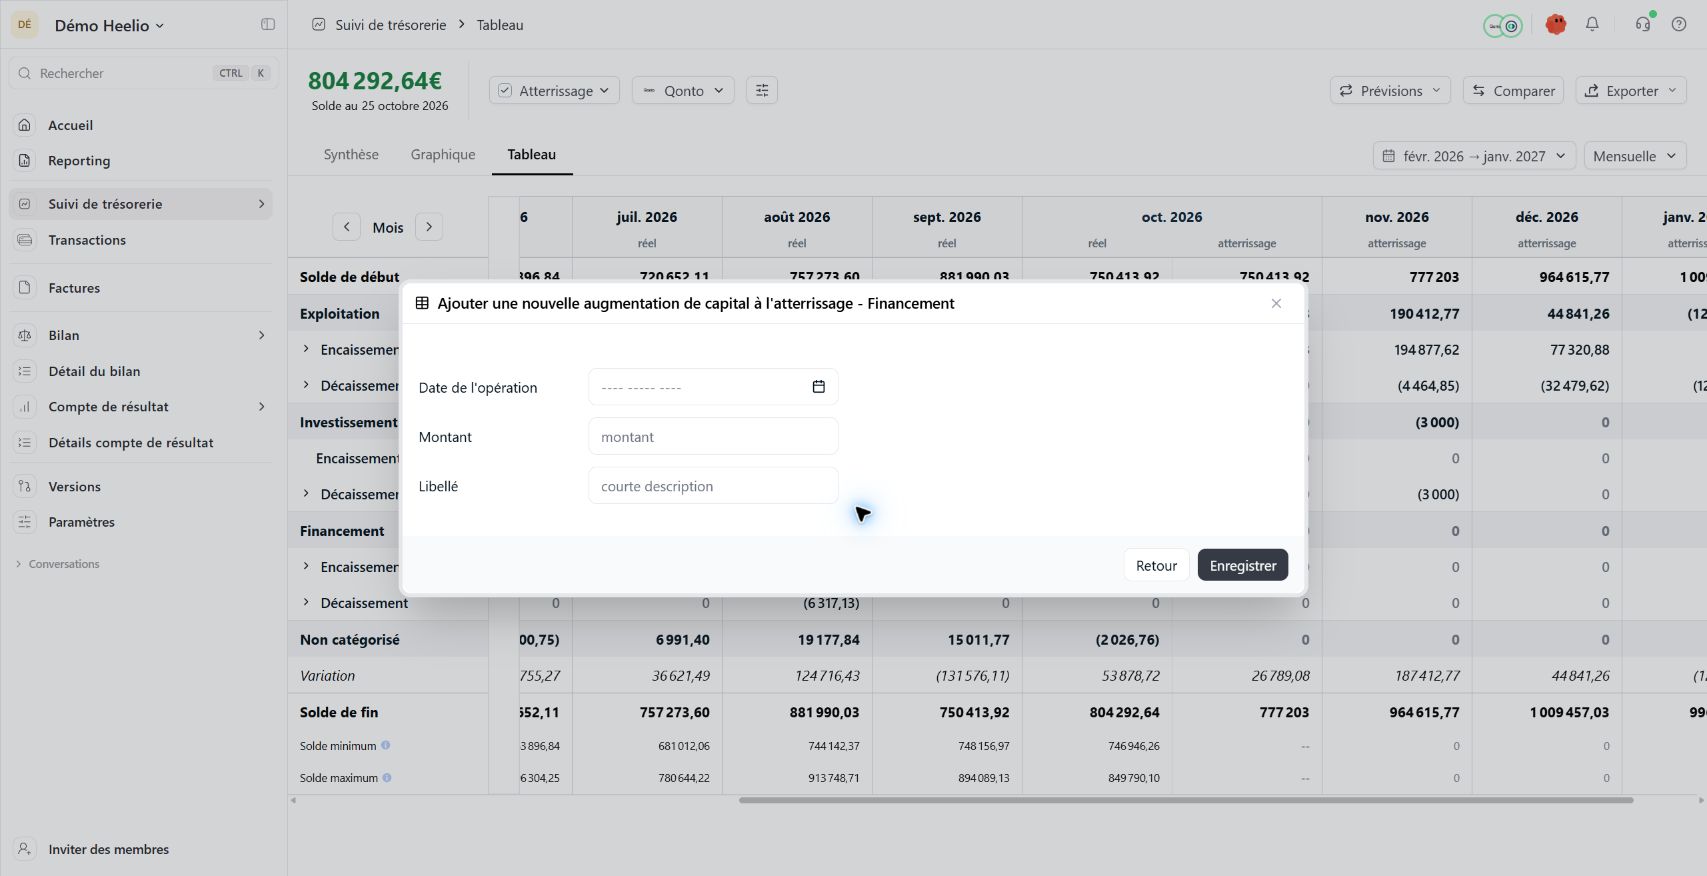This screenshot has height=876, width=1707.
Task: Click the Transactions sidebar icon
Action: tap(25, 240)
